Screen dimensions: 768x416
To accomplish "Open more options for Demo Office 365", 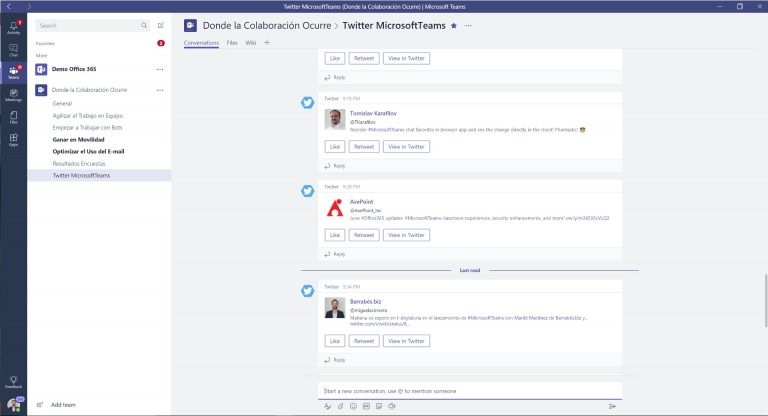I will pos(160,69).
